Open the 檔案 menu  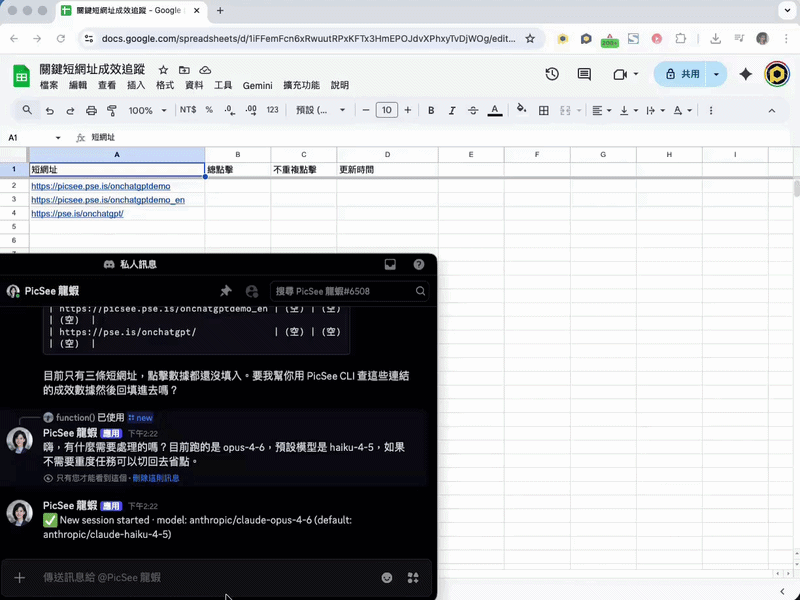pos(48,86)
